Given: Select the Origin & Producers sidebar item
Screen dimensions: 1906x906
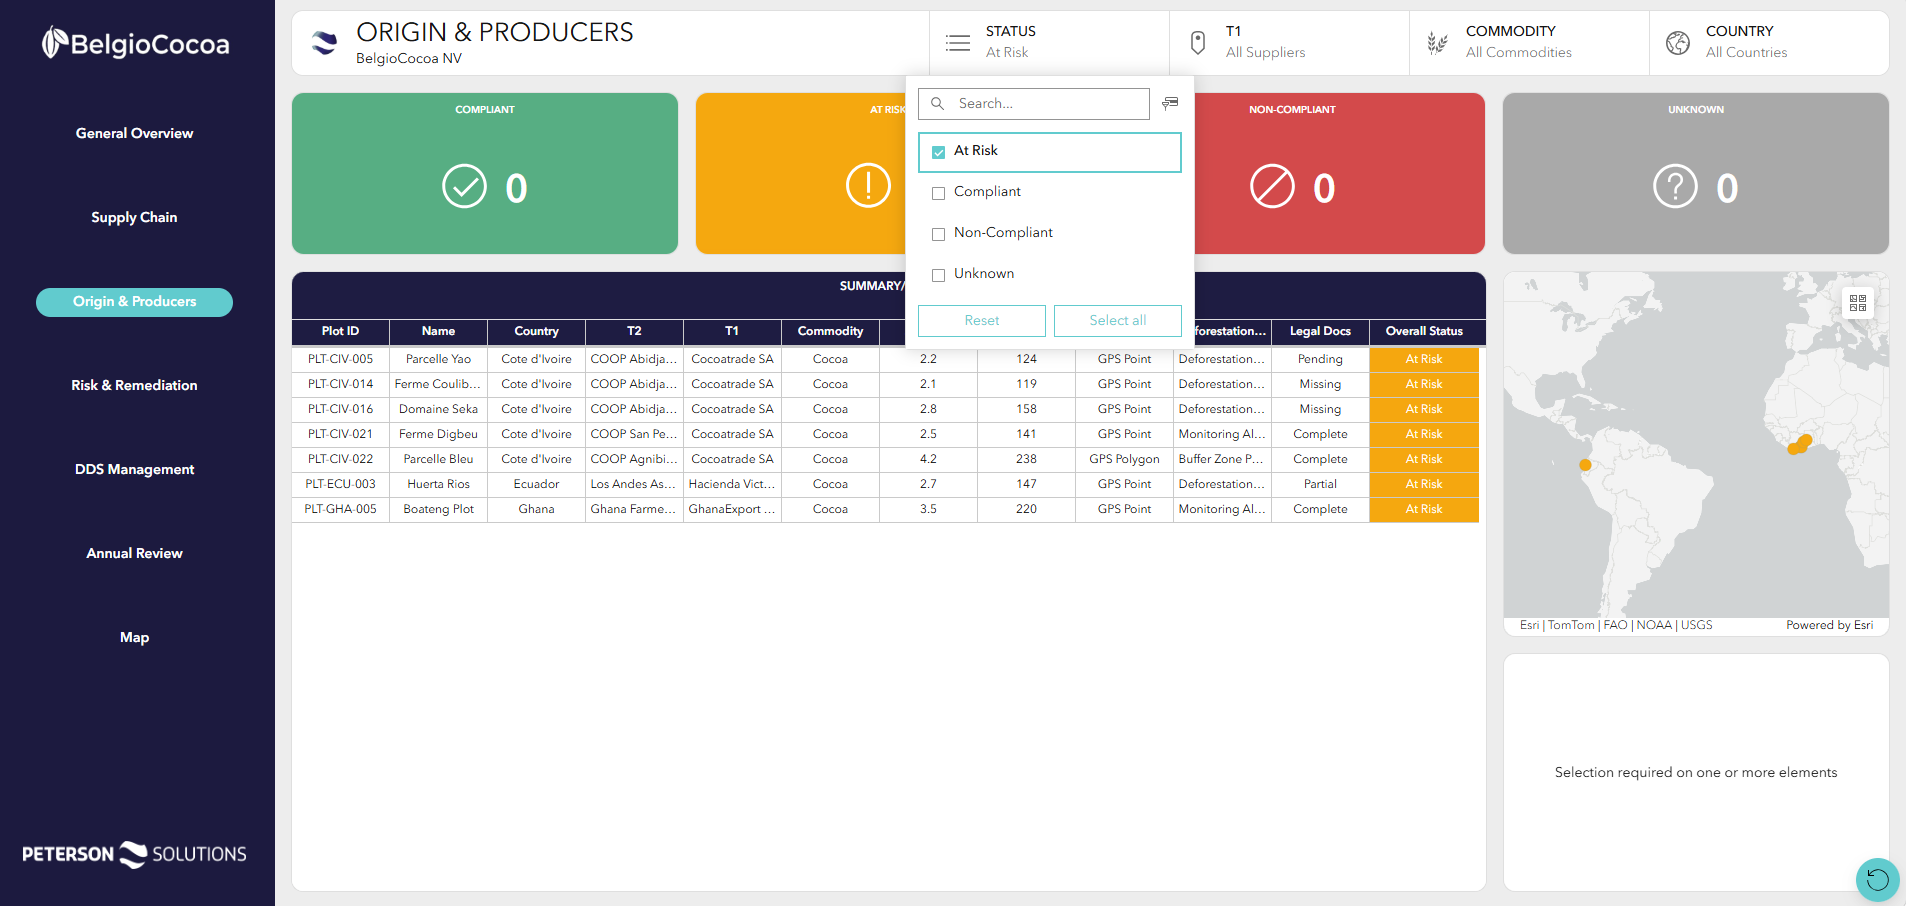Looking at the screenshot, I should [x=134, y=302].
